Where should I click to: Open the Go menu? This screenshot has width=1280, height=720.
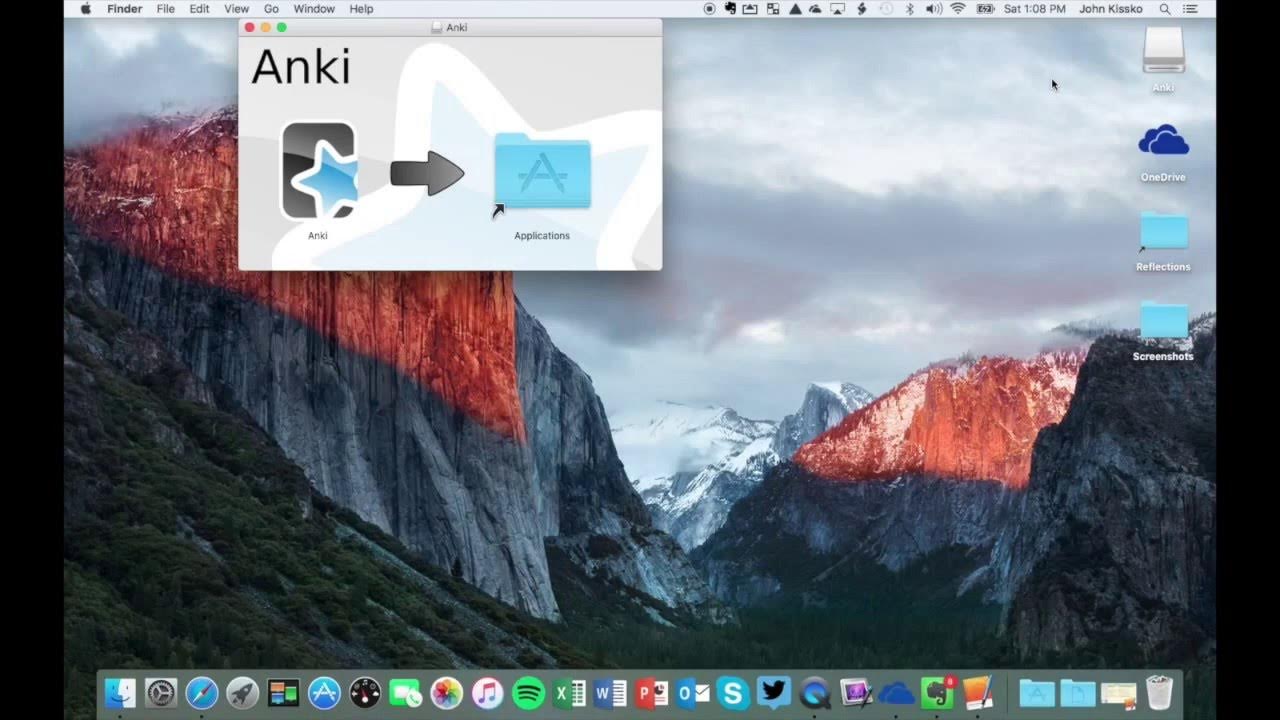pos(271,9)
